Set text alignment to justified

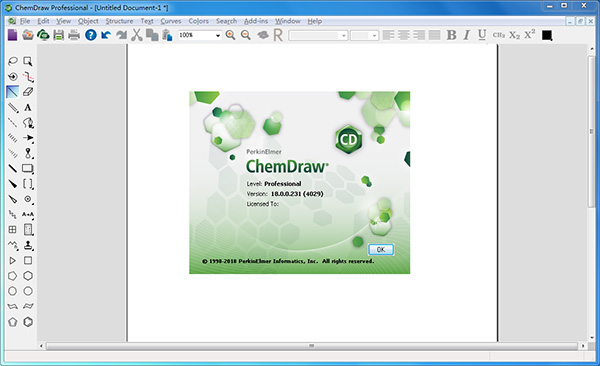(x=434, y=35)
